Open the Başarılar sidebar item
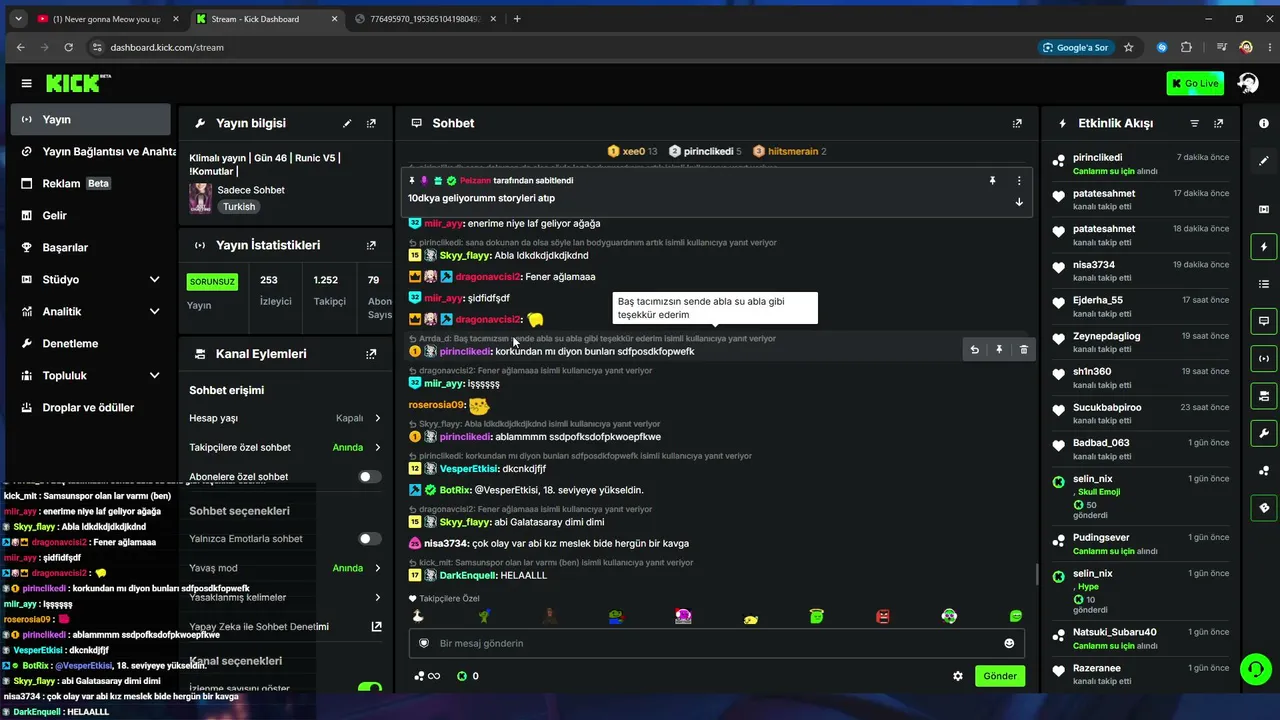Screen dimensions: 1280x720 tap(91, 247)
